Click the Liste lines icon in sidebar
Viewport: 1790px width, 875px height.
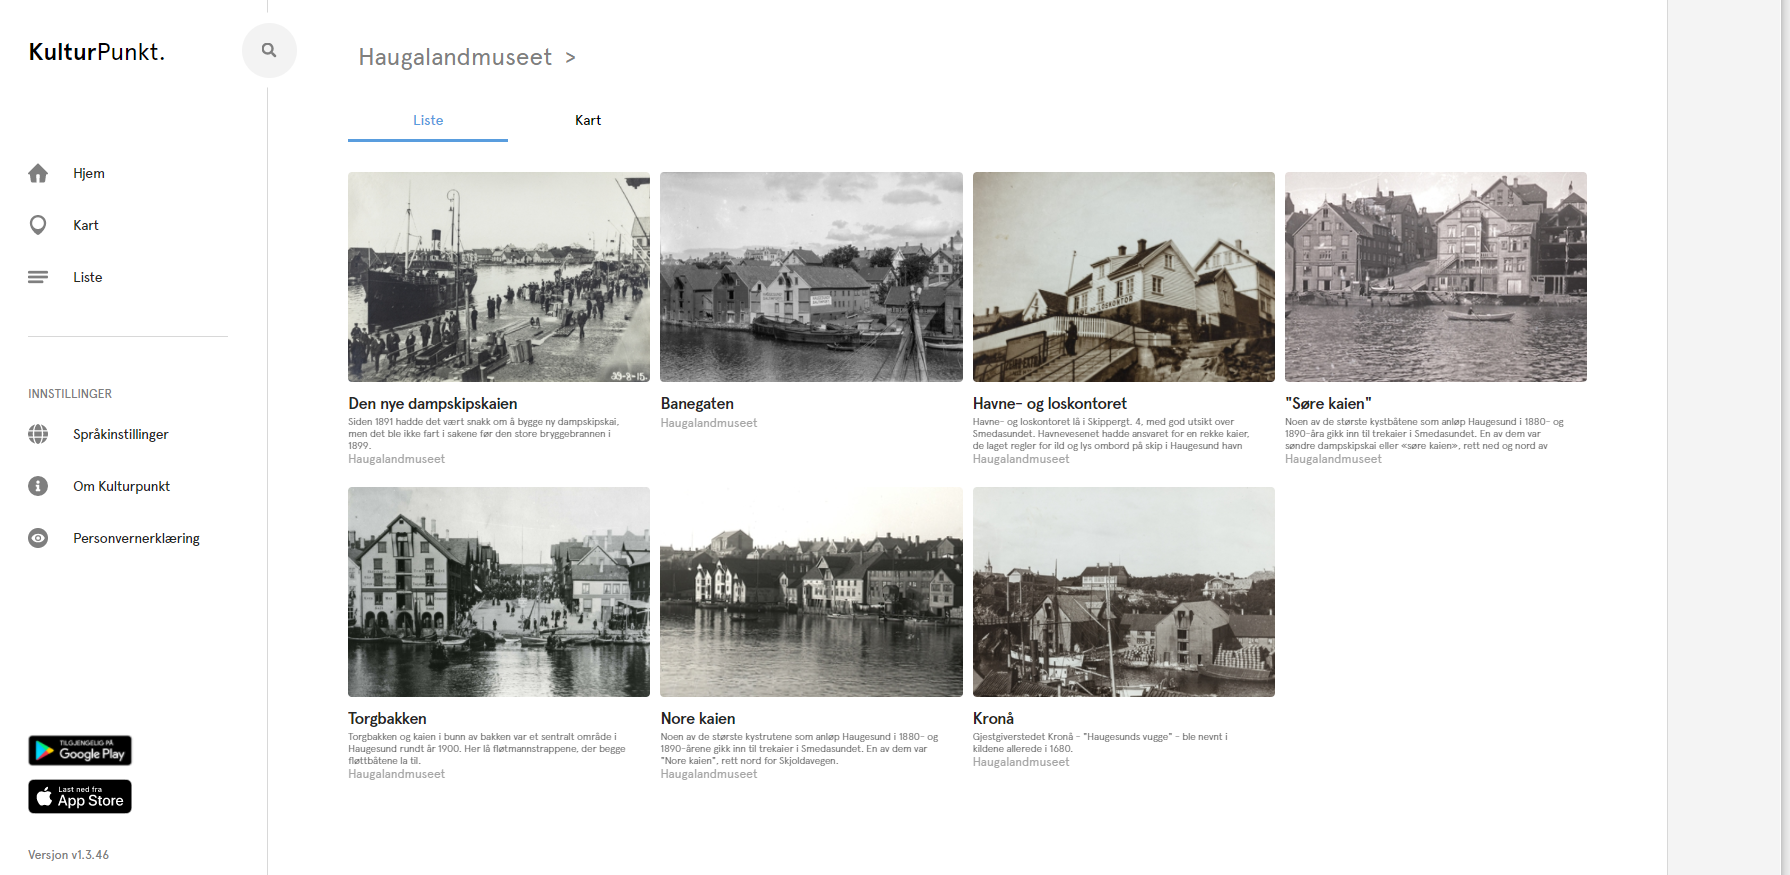click(38, 277)
